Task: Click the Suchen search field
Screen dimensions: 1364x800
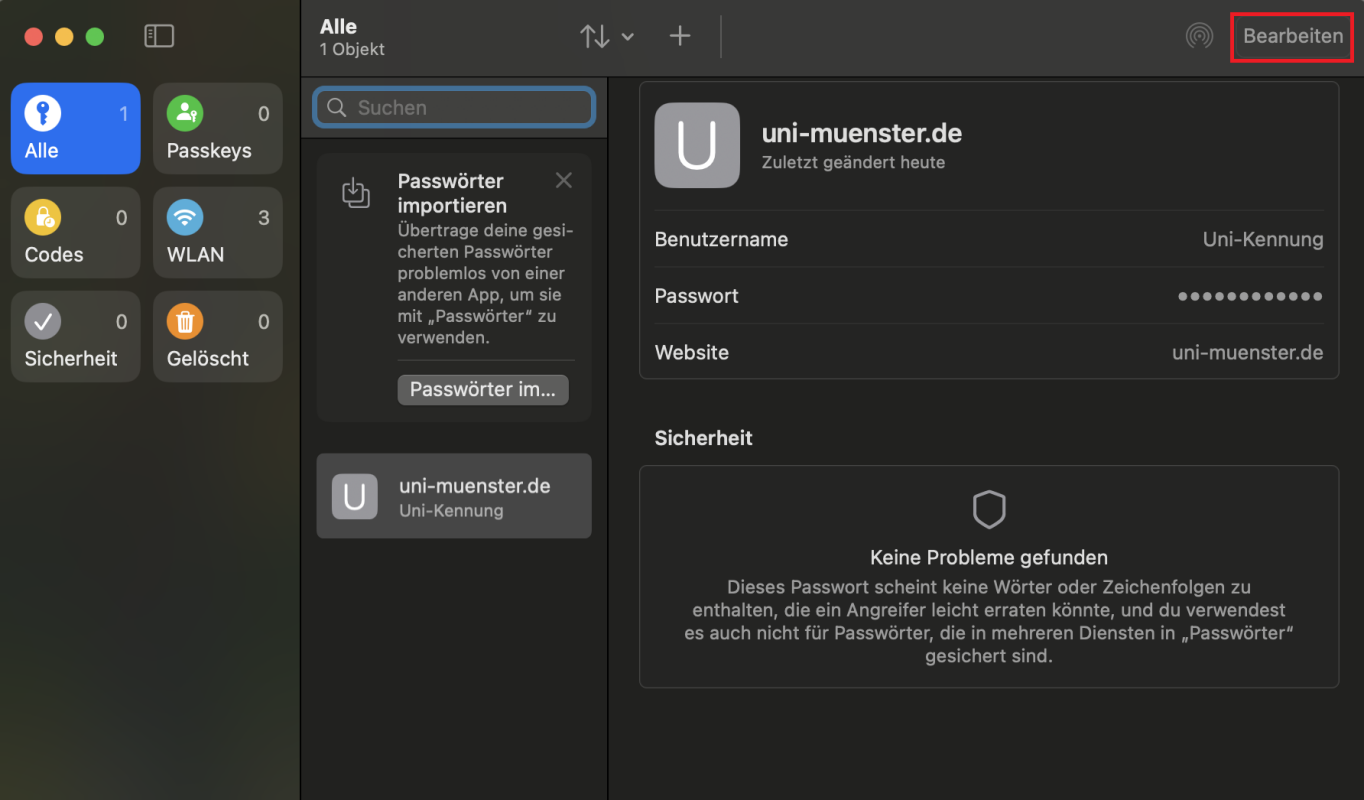Action: point(455,108)
